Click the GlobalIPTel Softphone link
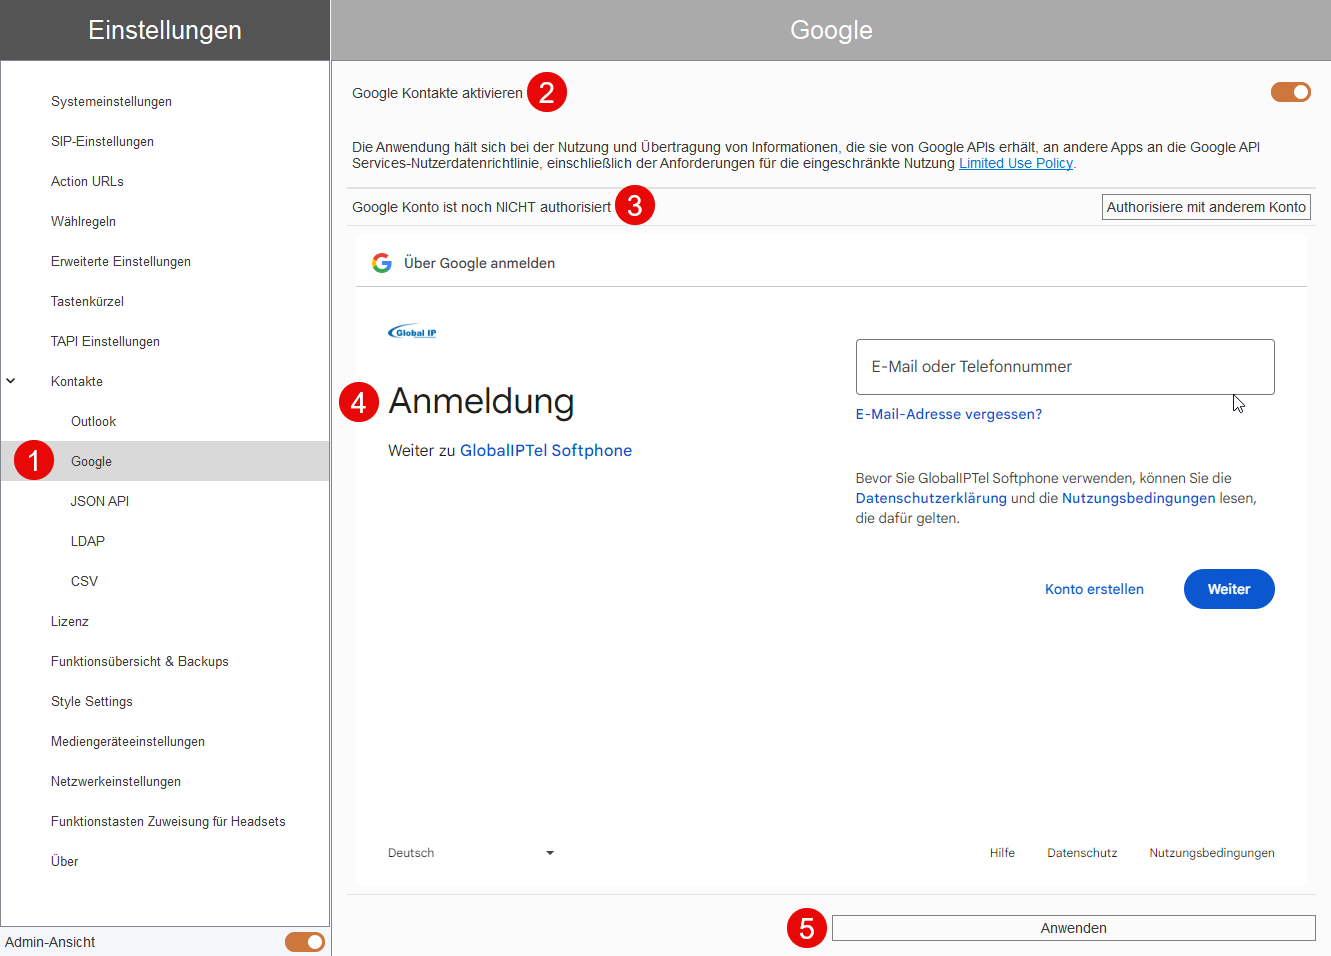 click(546, 450)
